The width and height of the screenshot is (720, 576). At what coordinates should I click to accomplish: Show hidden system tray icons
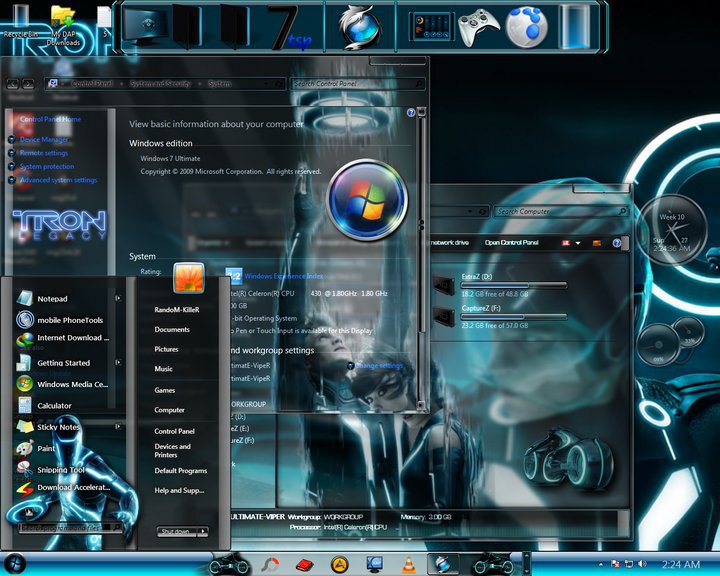click(601, 564)
